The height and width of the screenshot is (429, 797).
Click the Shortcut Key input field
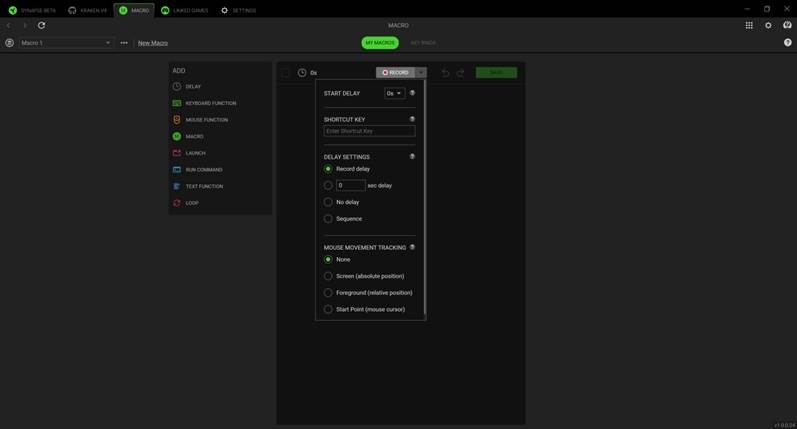[370, 131]
